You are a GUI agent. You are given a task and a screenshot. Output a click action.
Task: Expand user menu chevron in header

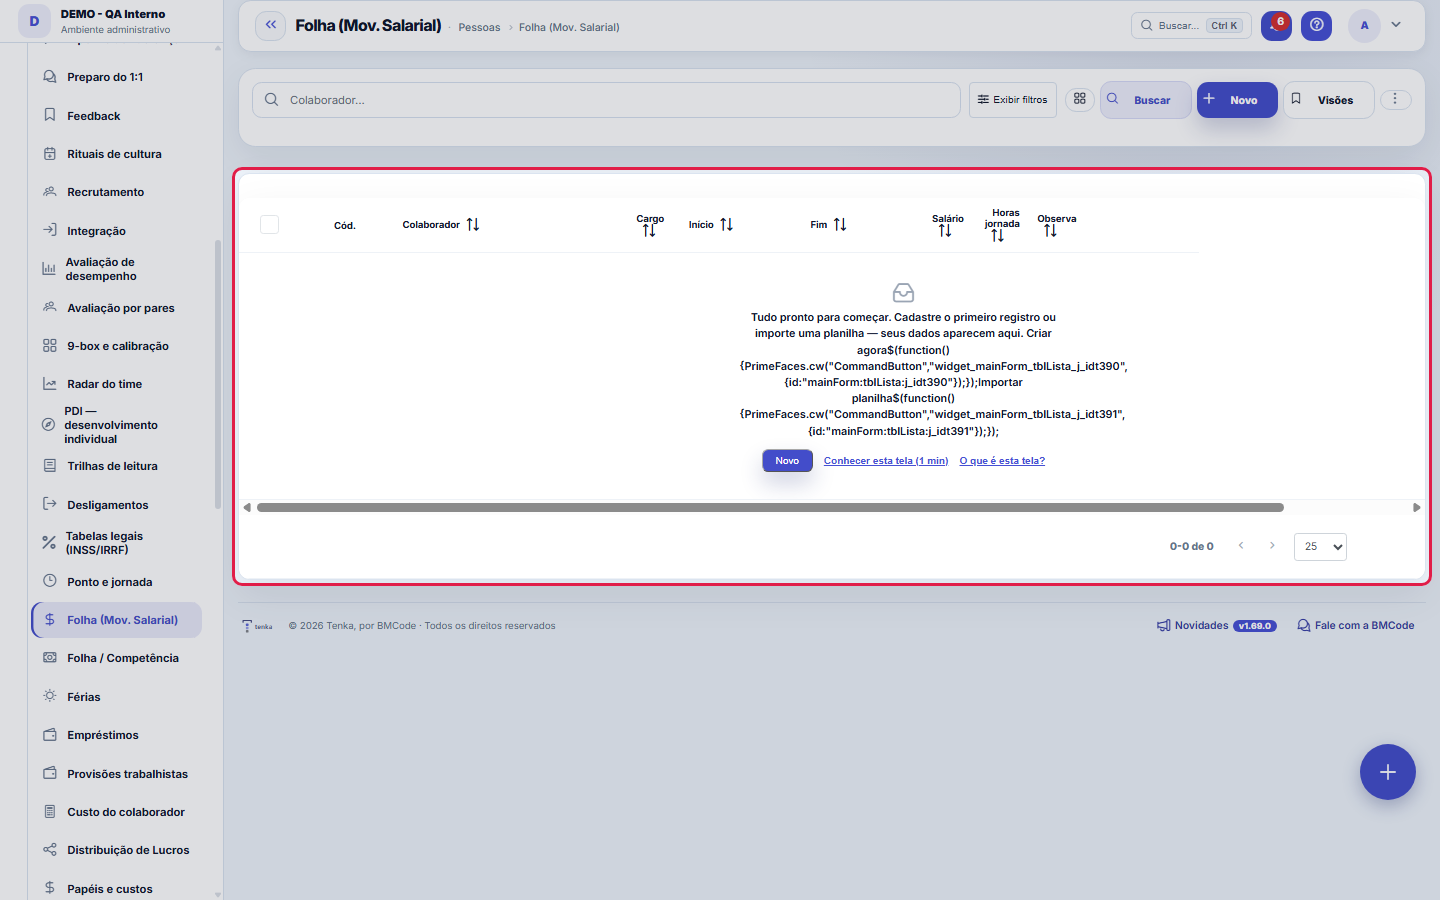(1396, 25)
